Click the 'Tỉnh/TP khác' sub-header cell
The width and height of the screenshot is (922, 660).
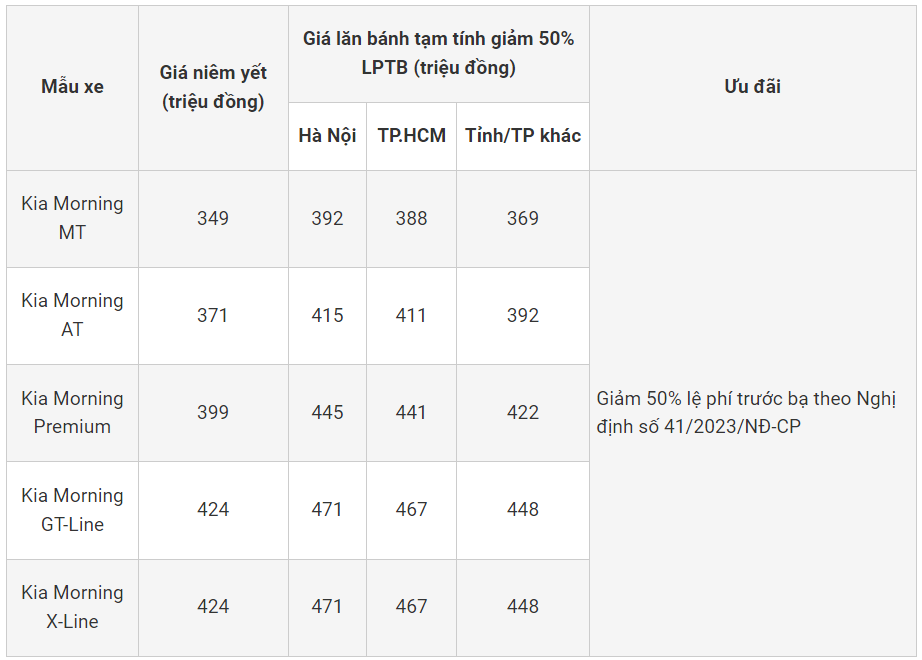pyautogui.click(x=522, y=135)
